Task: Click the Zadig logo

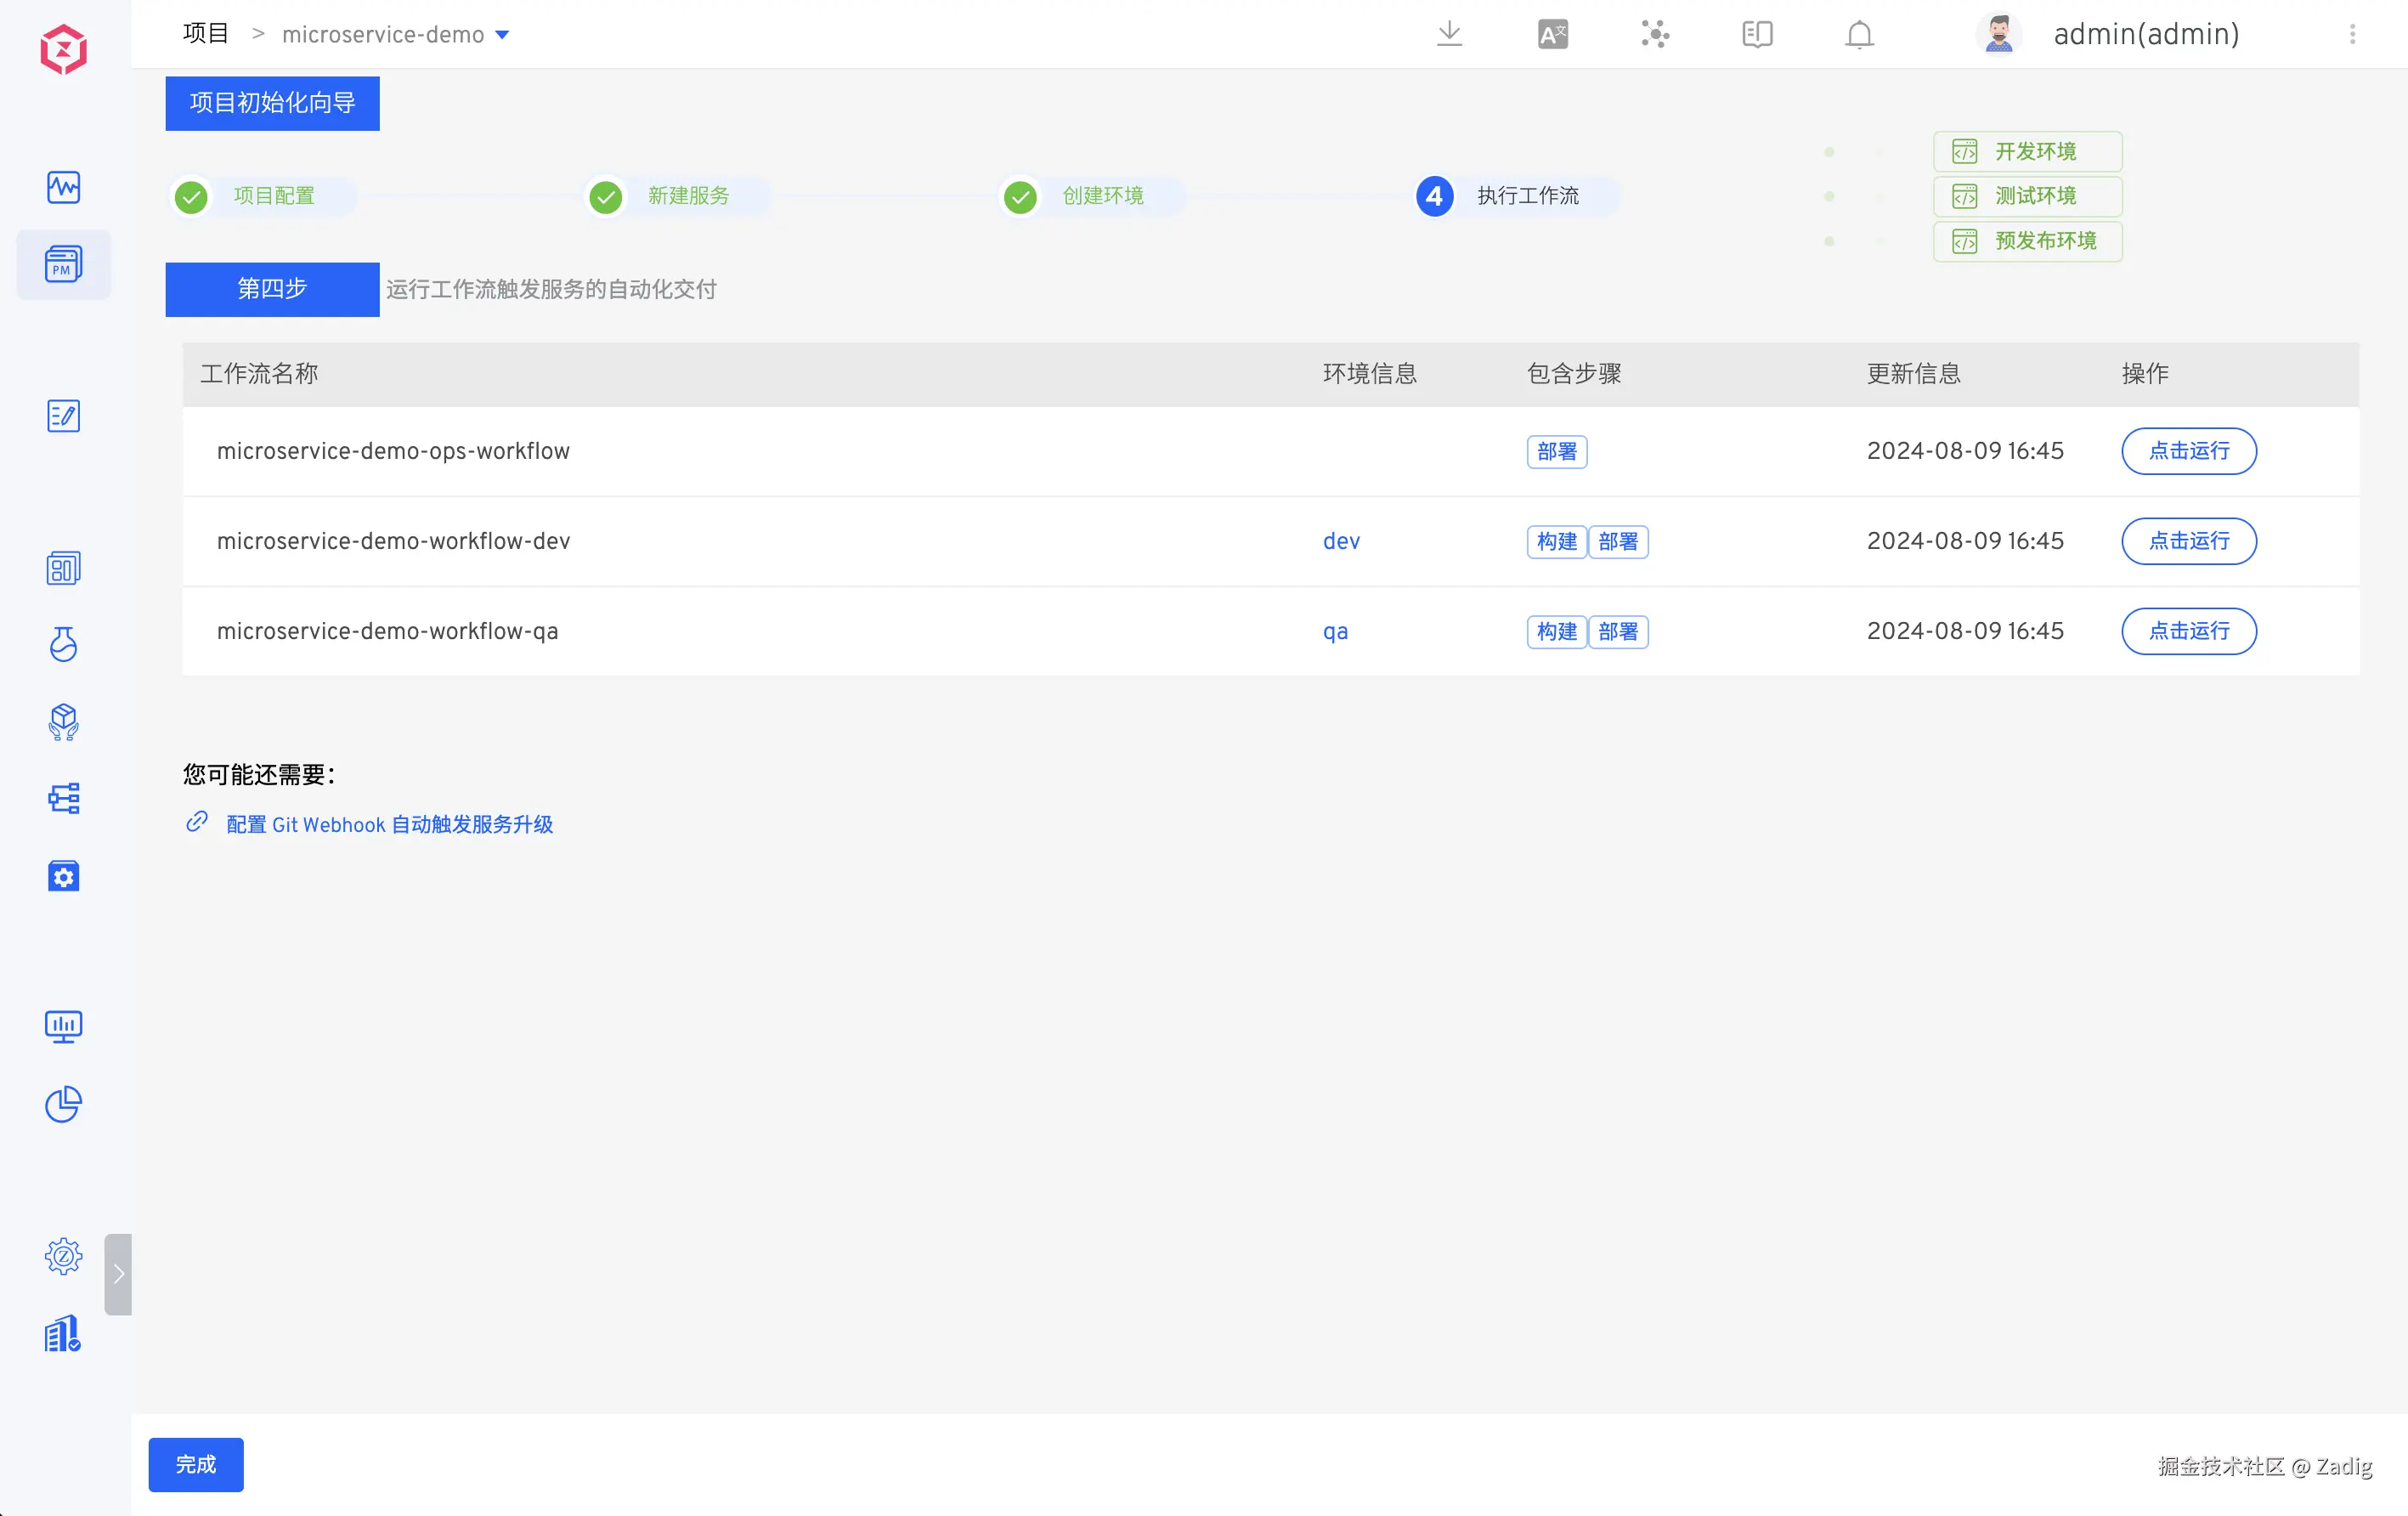Action: (x=63, y=49)
